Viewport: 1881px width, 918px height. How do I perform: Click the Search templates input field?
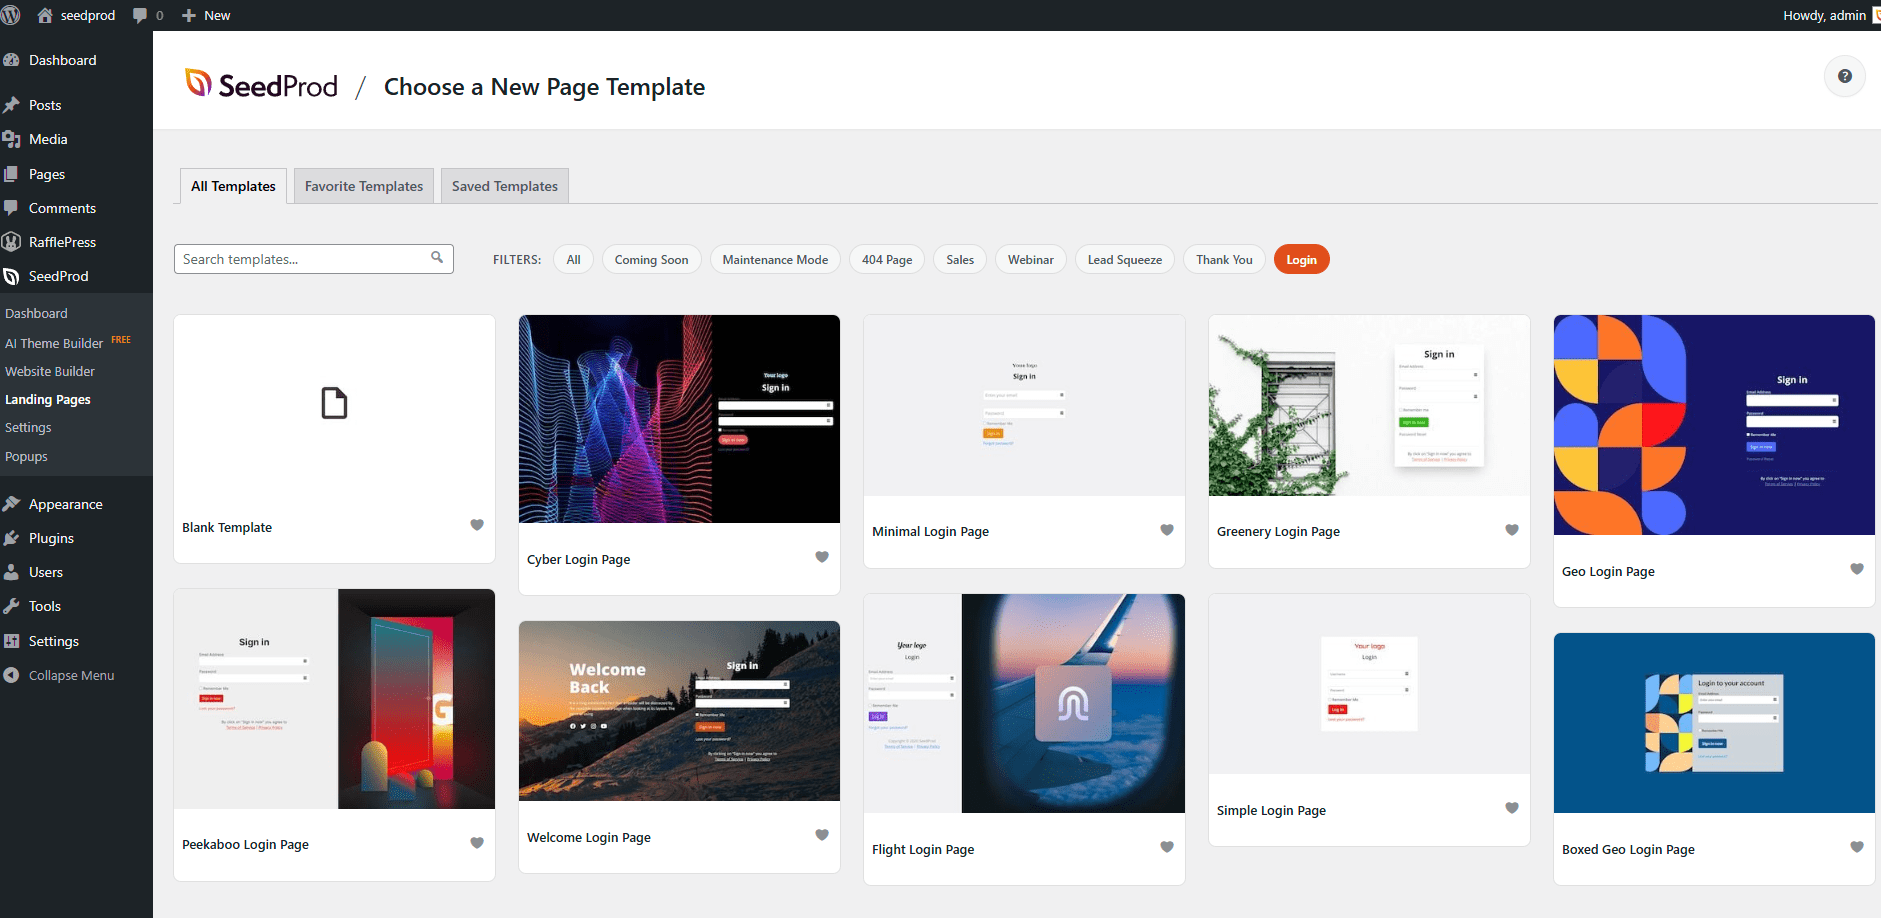pyautogui.click(x=300, y=259)
